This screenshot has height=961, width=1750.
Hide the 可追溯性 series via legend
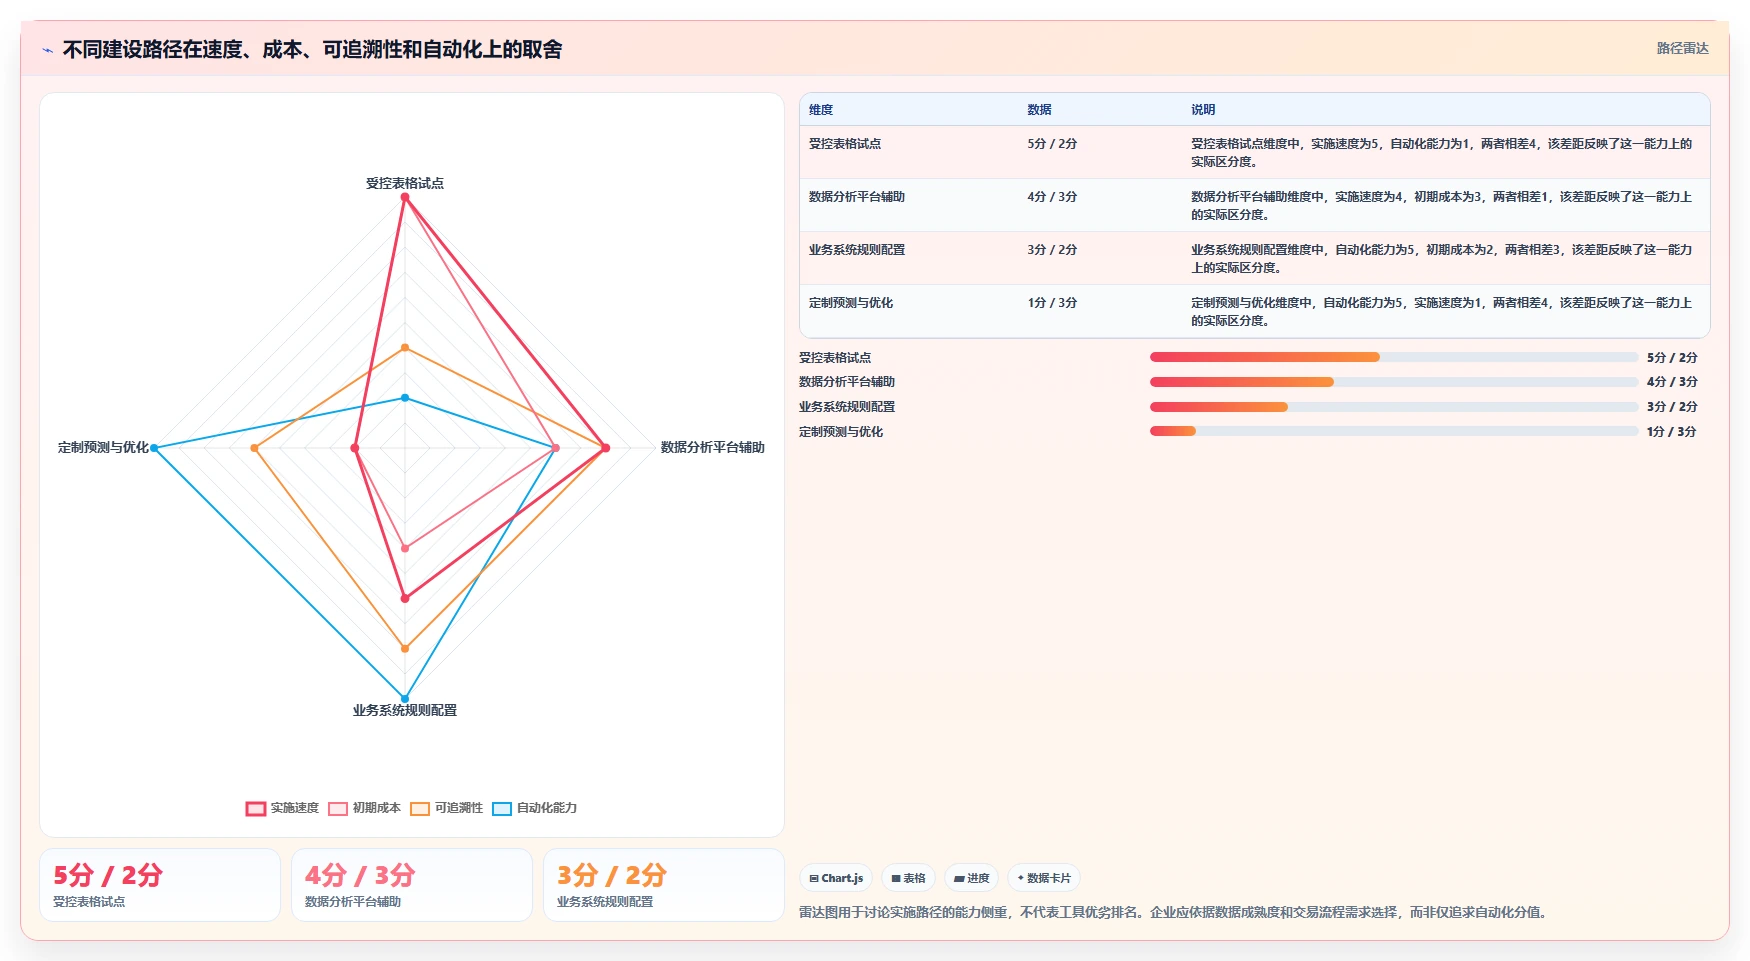(x=447, y=808)
